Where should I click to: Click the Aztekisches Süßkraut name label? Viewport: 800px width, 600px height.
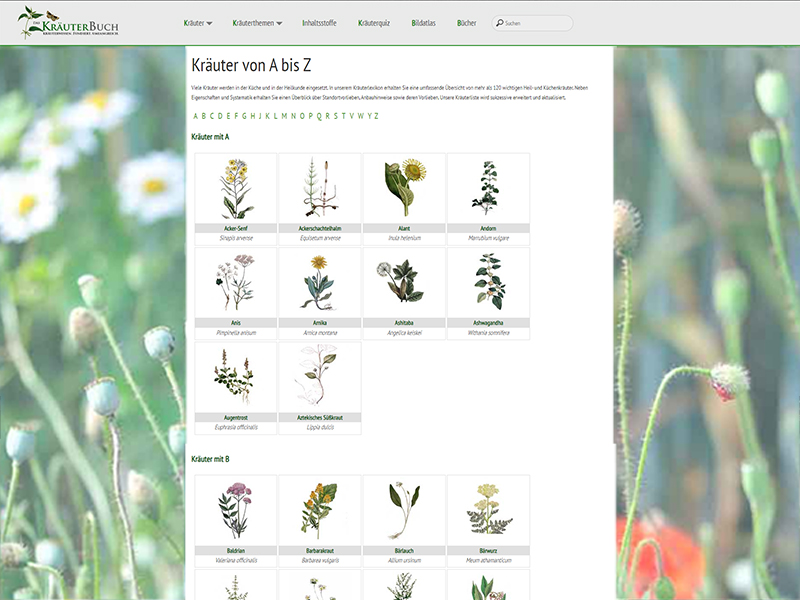pyautogui.click(x=320, y=417)
